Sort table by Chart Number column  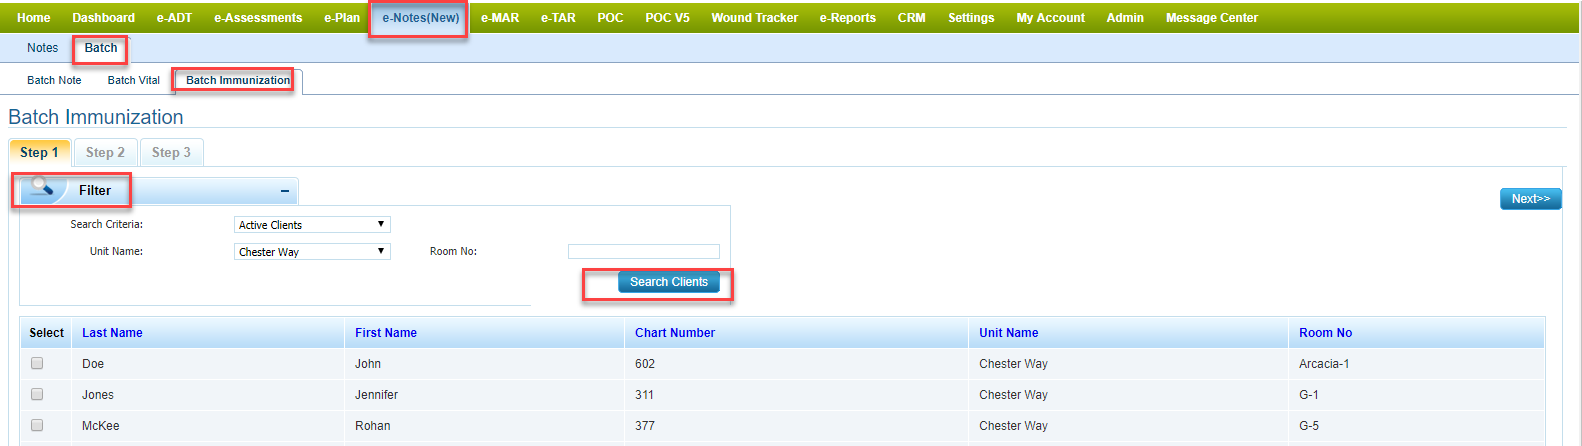[675, 333]
